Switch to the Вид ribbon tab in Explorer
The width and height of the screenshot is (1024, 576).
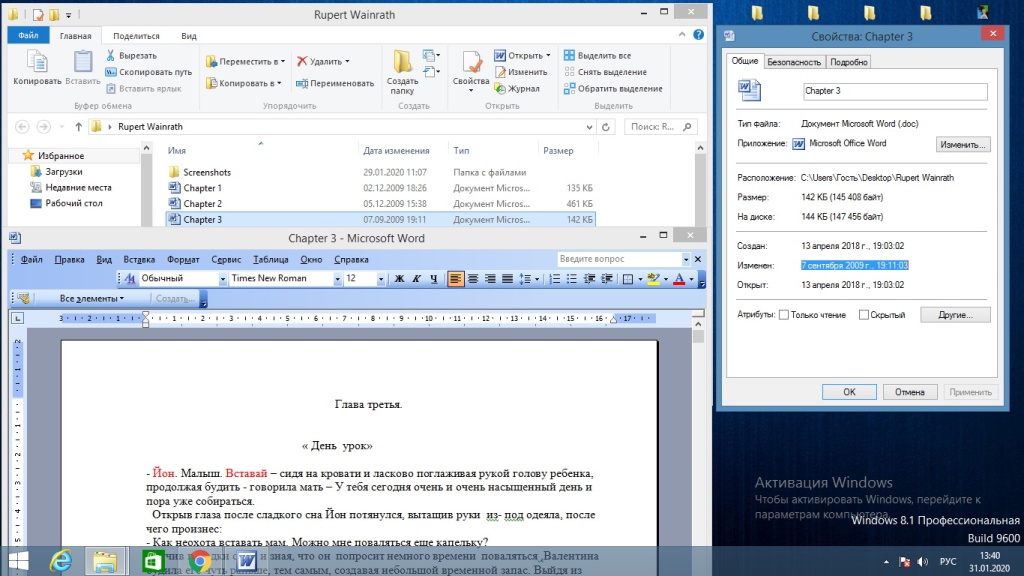point(189,36)
